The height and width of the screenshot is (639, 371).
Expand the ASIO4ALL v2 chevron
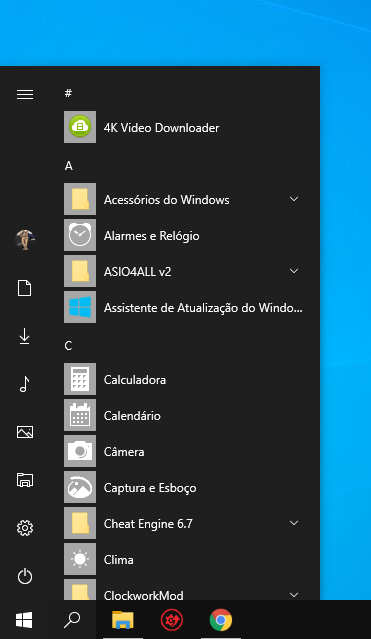[x=294, y=271]
